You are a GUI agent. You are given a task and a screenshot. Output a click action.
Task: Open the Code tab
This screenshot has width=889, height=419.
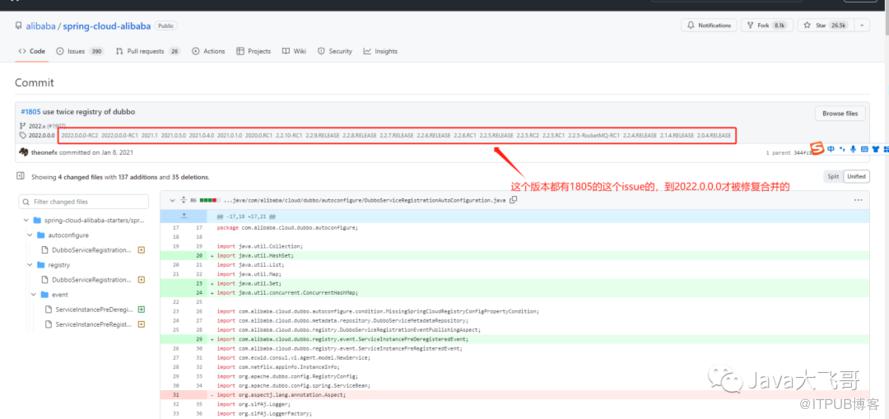coord(32,51)
